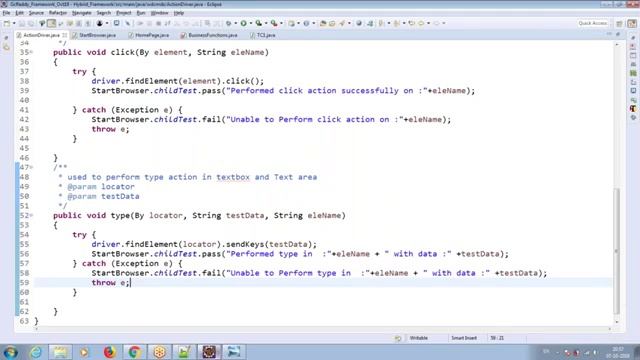Click the 59 : 21 cursor position in status bar
The image size is (640, 360).
497,338
